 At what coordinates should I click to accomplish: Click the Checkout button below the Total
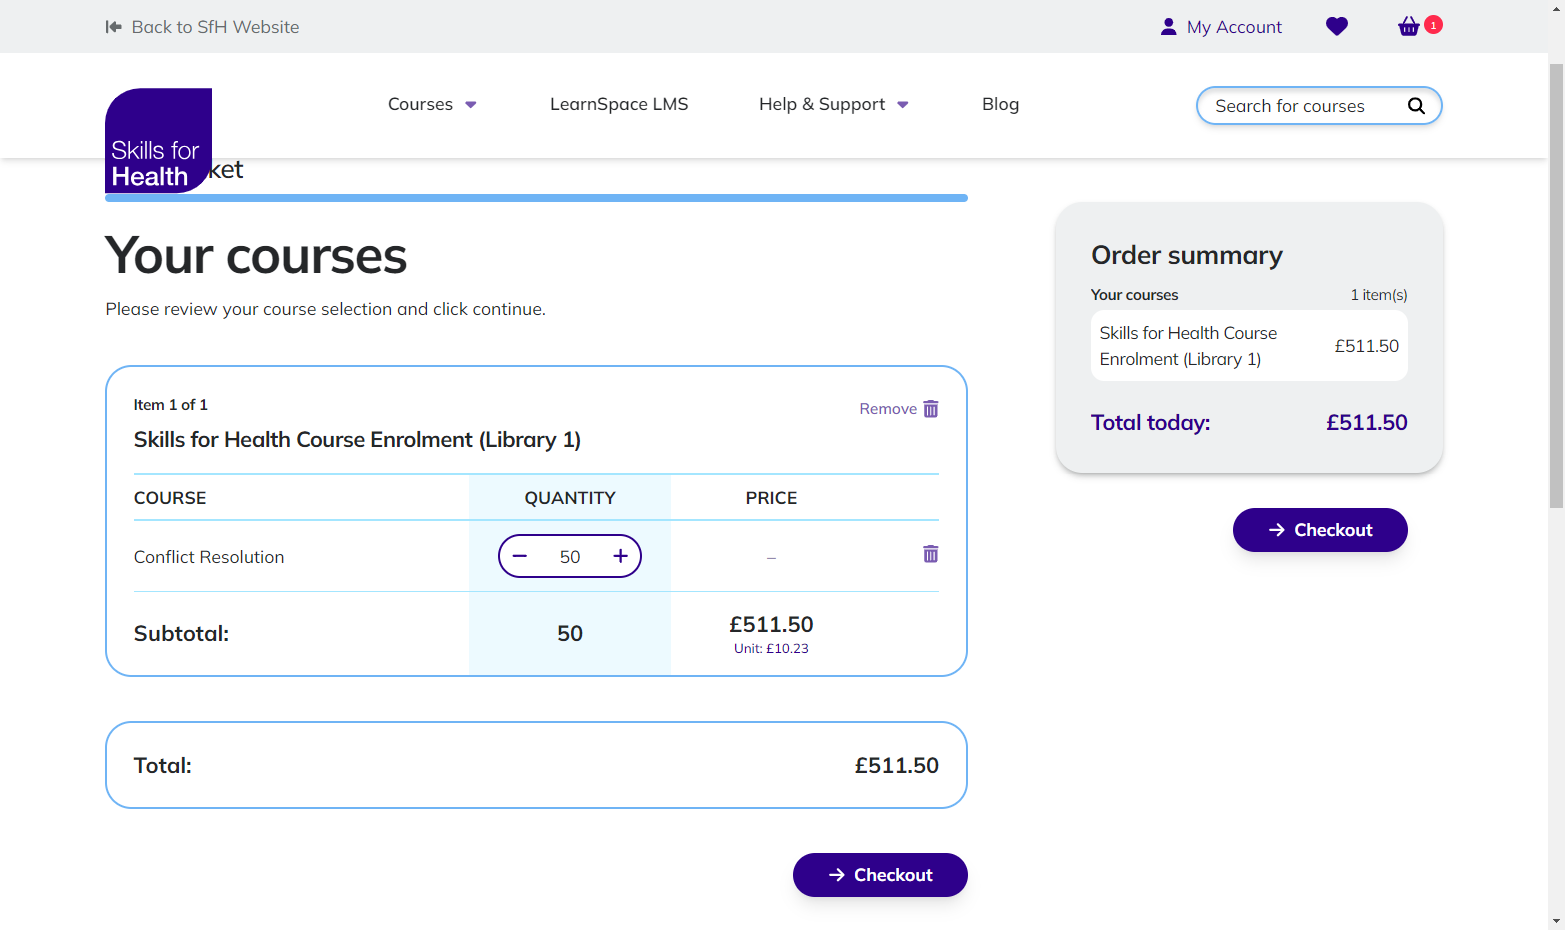click(x=880, y=875)
